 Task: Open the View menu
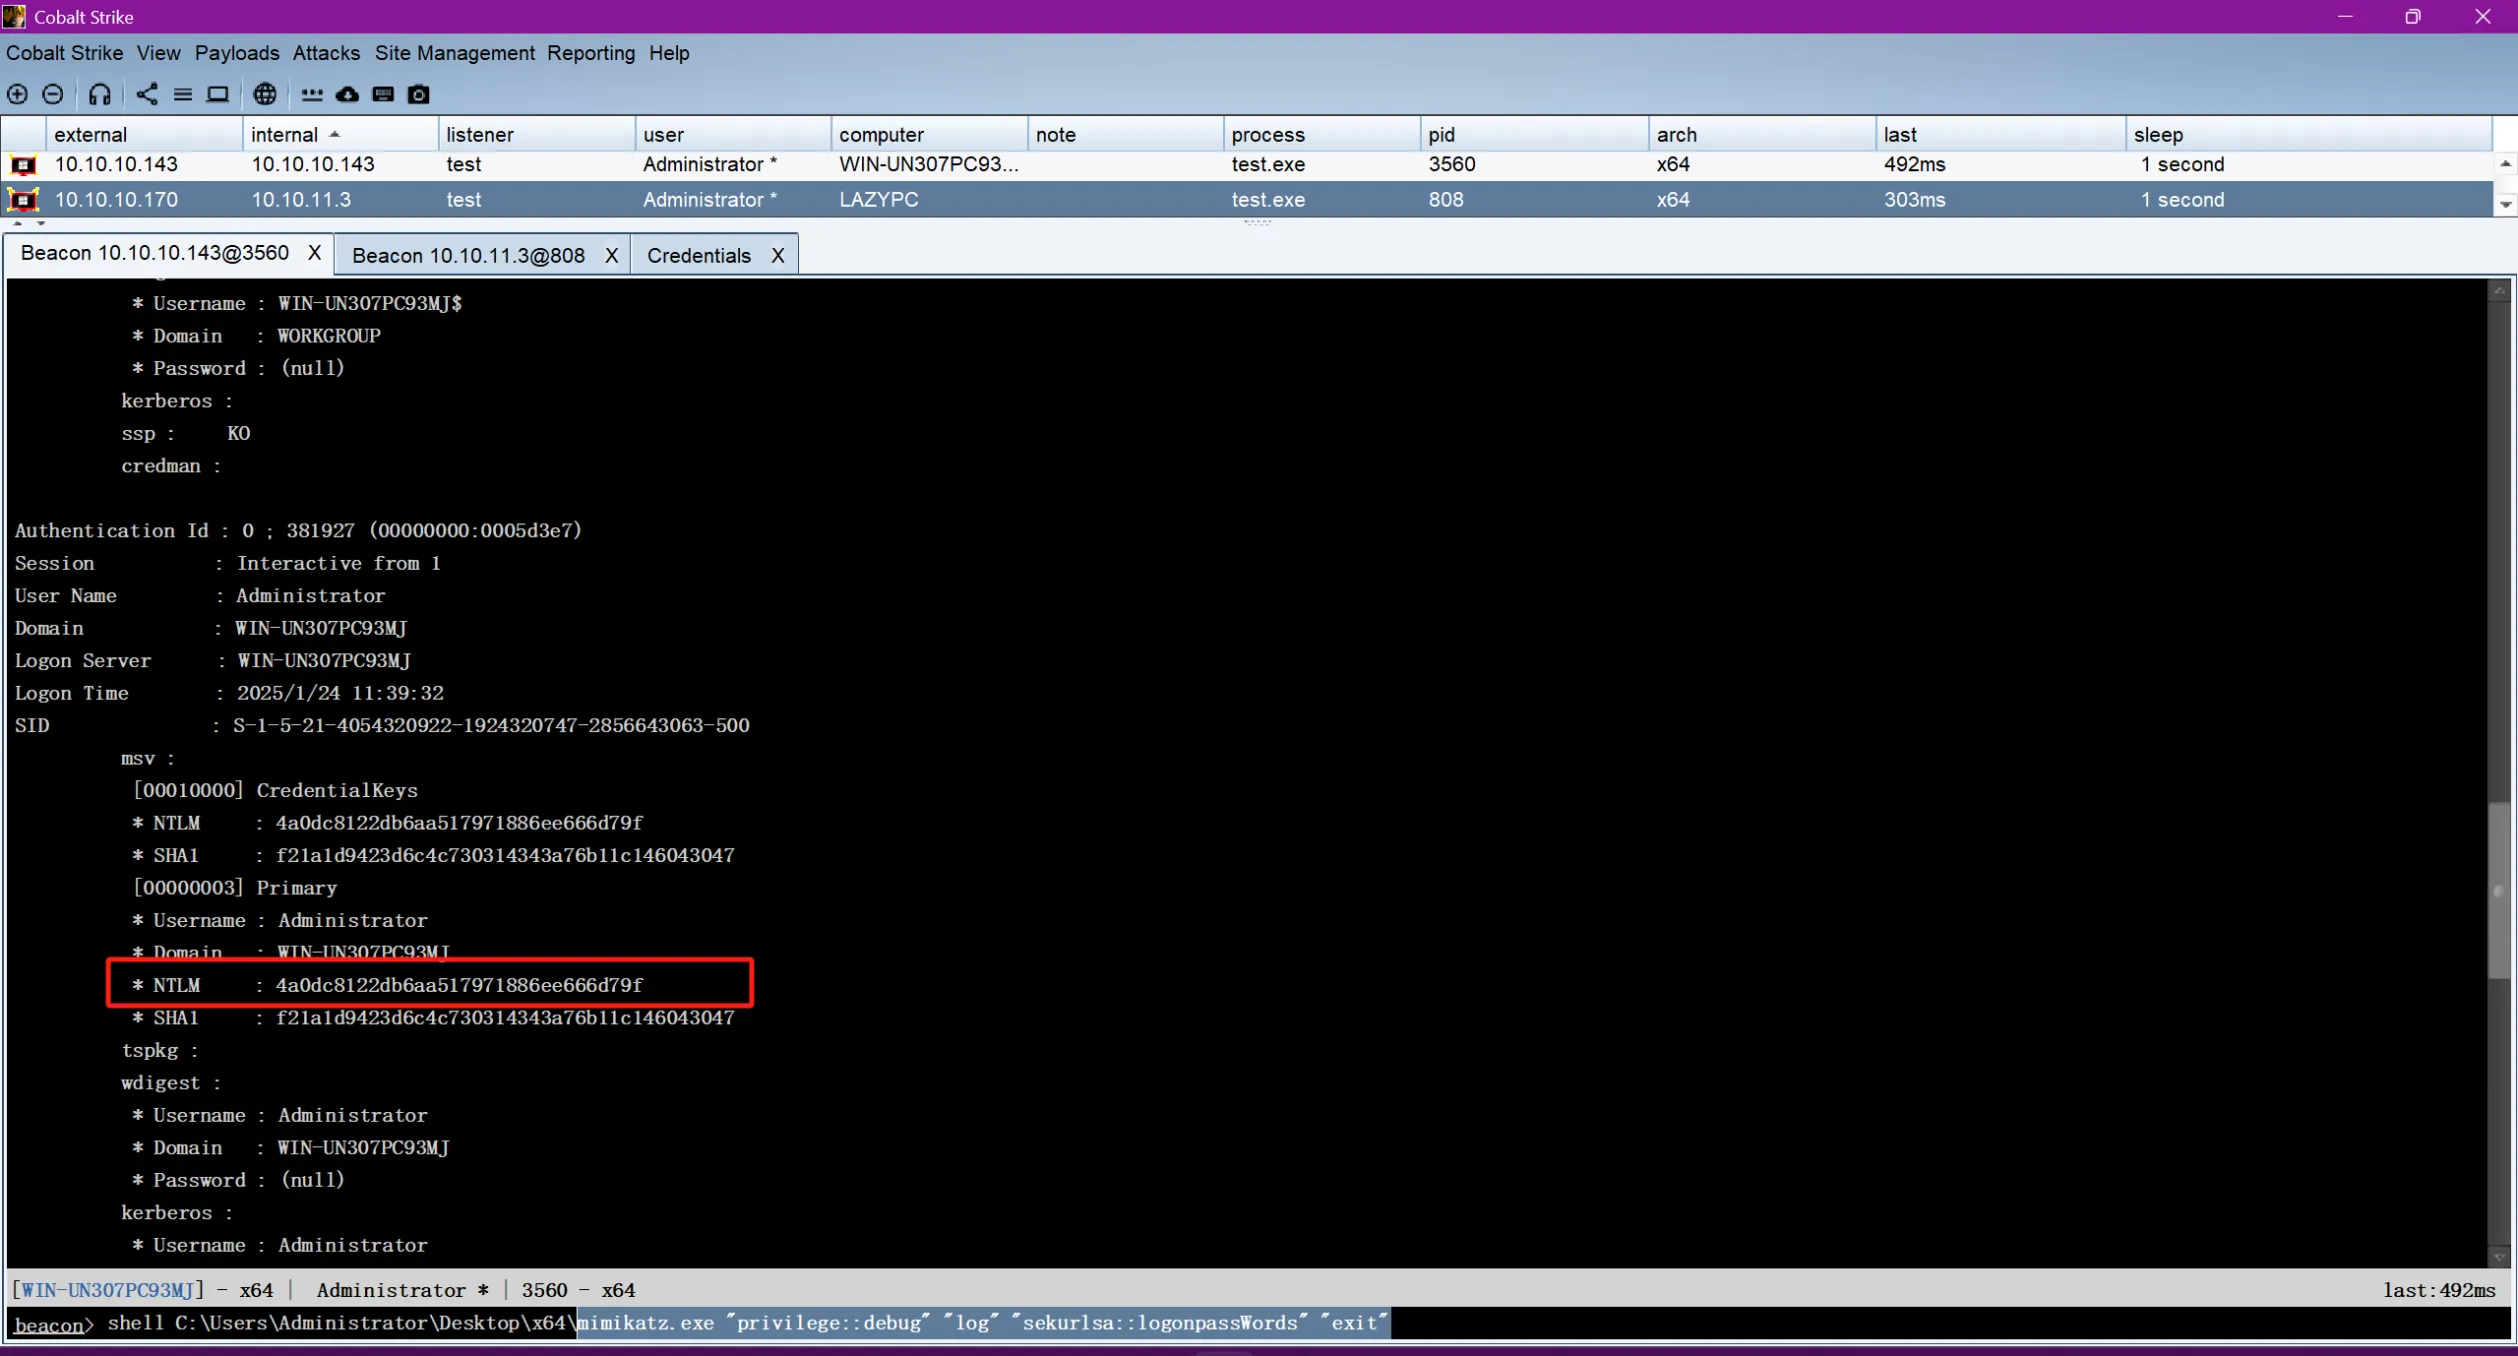tap(159, 53)
